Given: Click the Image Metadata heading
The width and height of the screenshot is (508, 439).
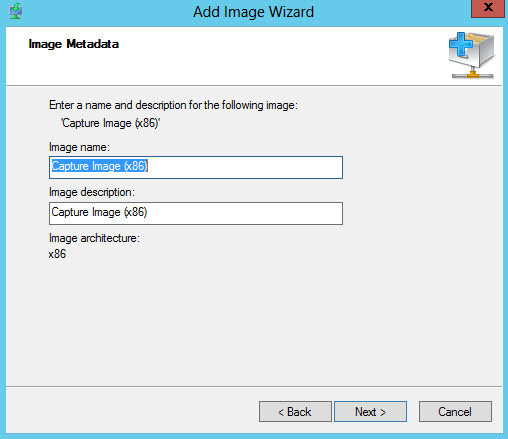Looking at the screenshot, I should pos(74,44).
